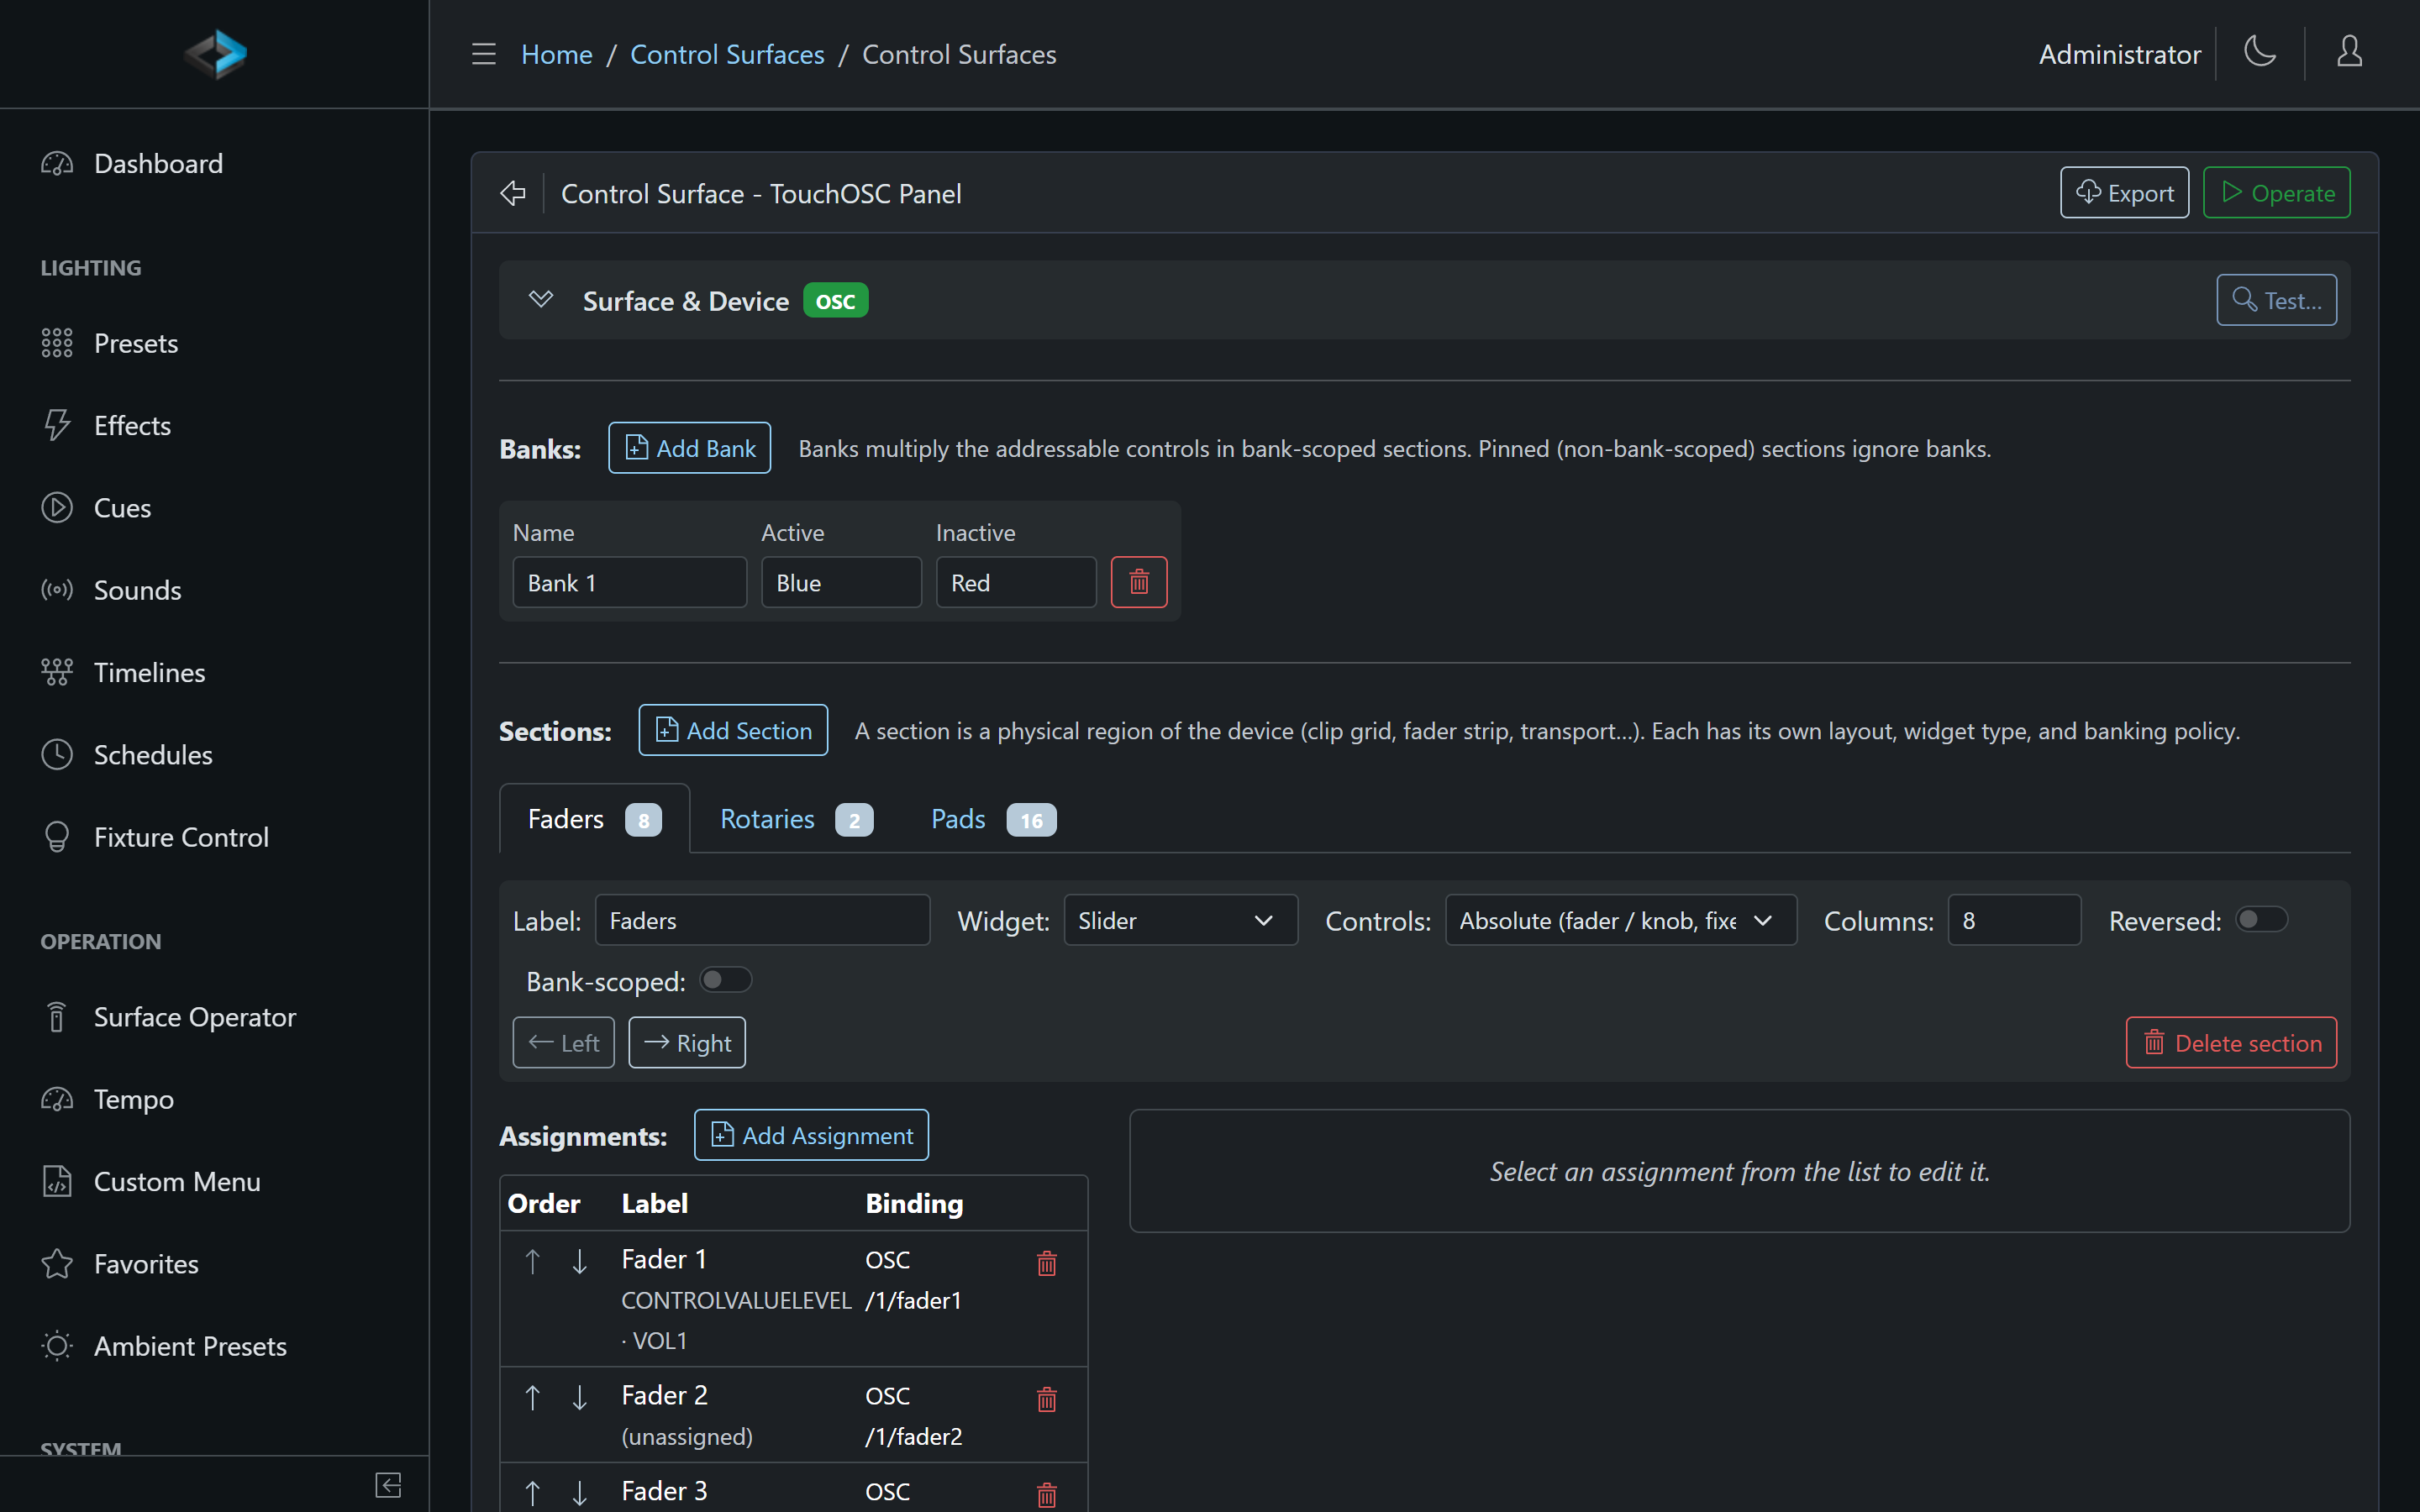Select the Fader 2 (unassigned) row

tap(794, 1415)
